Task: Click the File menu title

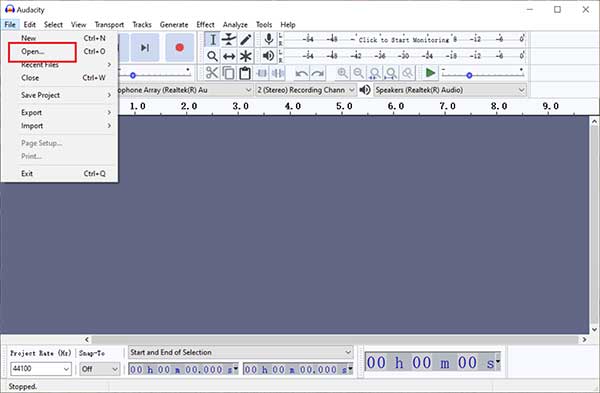Action: tap(10, 25)
